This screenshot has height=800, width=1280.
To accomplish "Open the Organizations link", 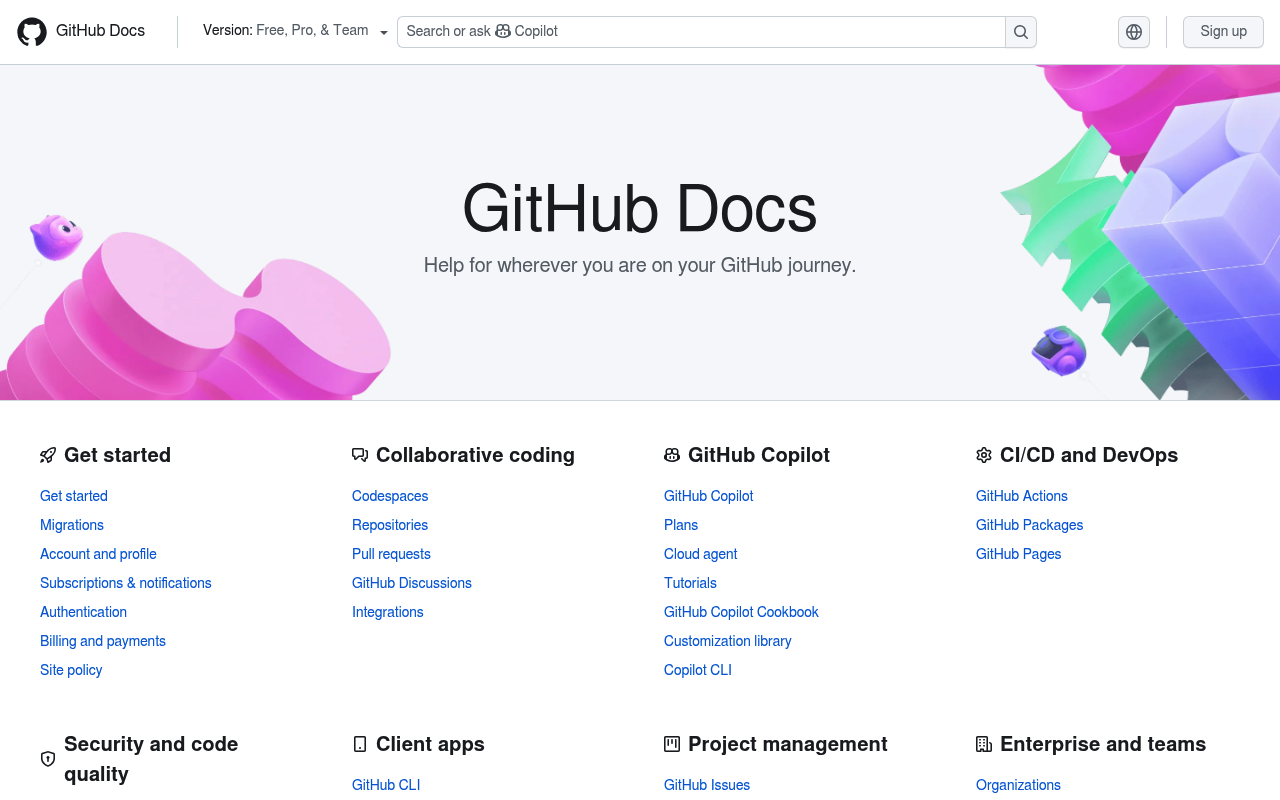I will (1018, 785).
